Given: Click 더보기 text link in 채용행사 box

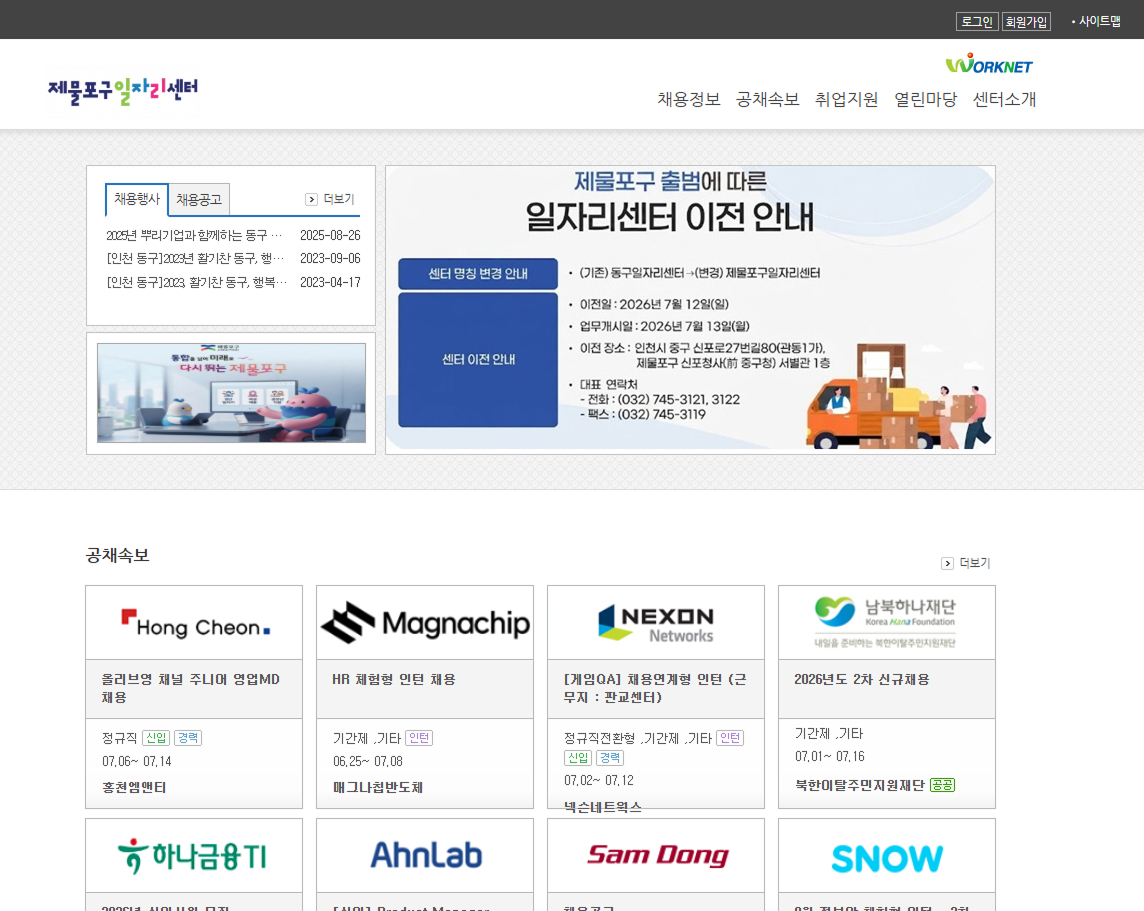Looking at the screenshot, I should (339, 199).
